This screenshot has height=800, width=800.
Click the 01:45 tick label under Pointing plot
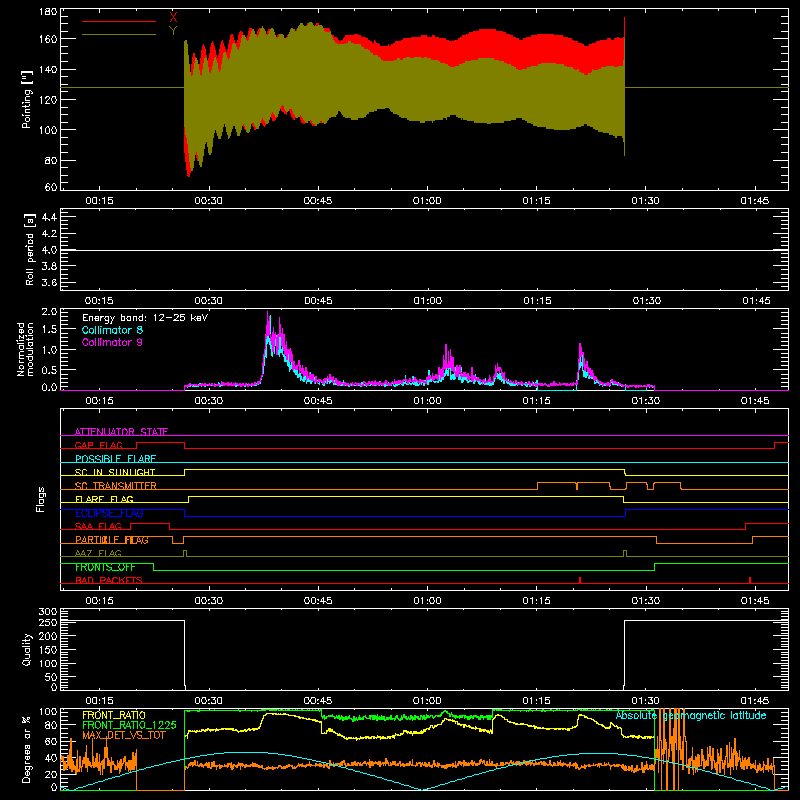click(x=755, y=201)
